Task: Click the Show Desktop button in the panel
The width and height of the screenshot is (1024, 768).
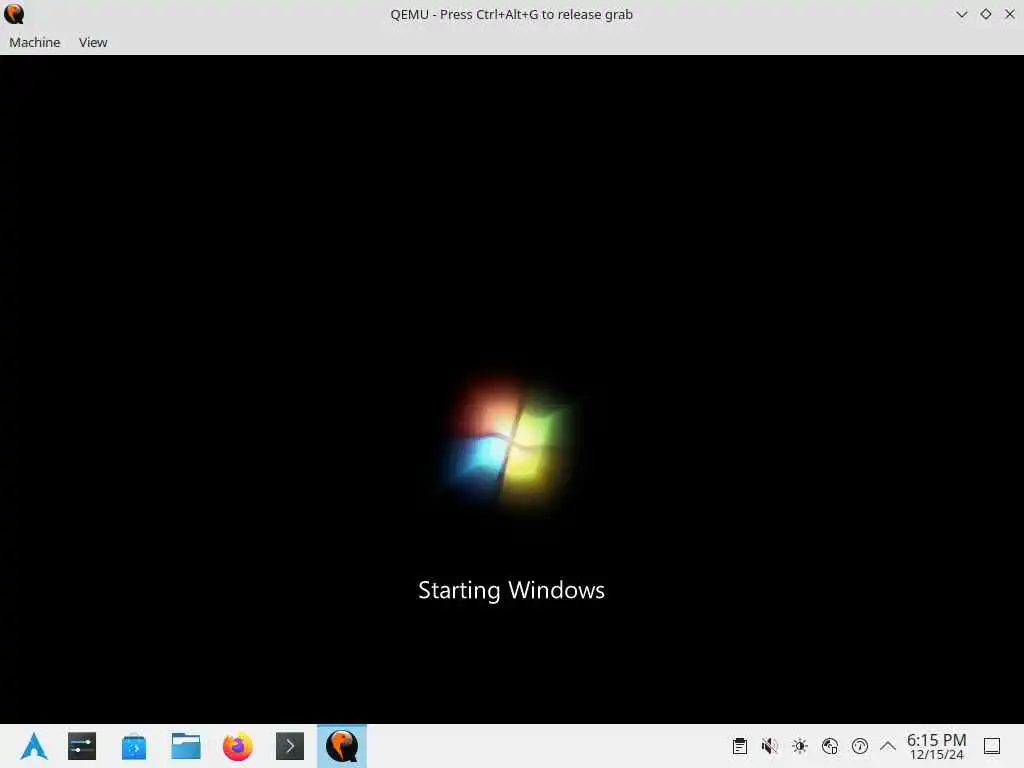Action: (x=992, y=746)
